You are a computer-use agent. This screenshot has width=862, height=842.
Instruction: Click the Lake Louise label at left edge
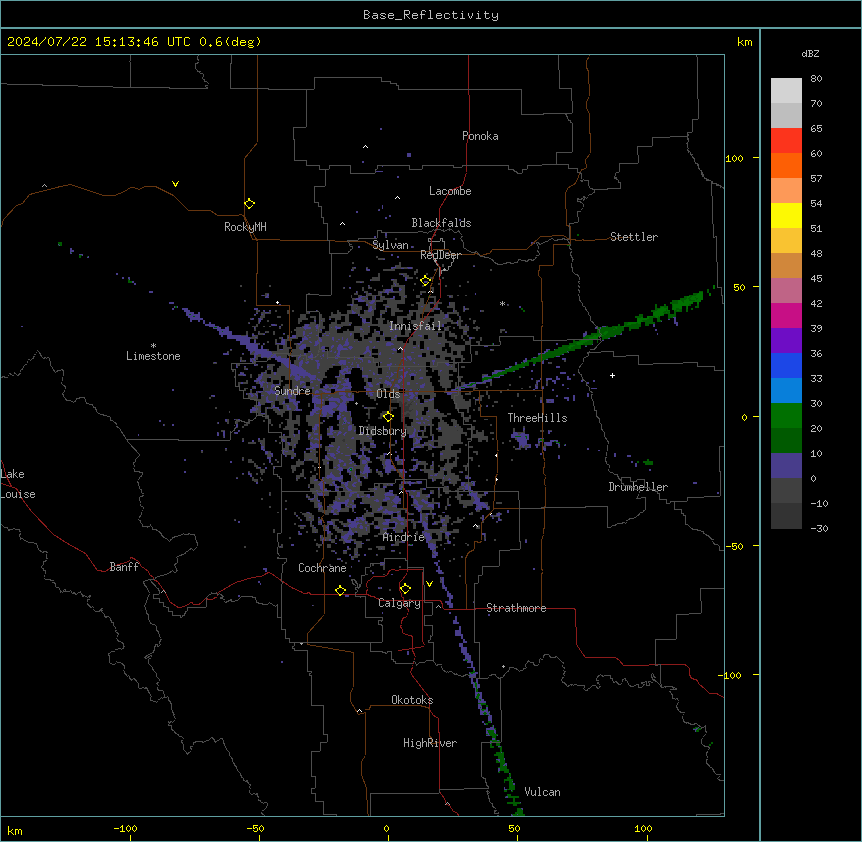point(18,484)
